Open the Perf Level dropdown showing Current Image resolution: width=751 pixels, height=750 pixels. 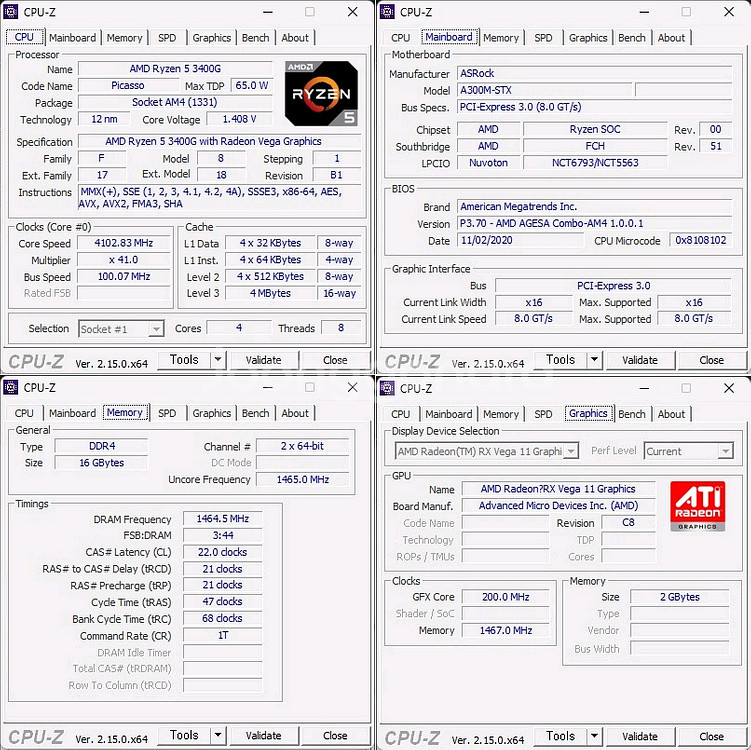pyautogui.click(x=725, y=452)
